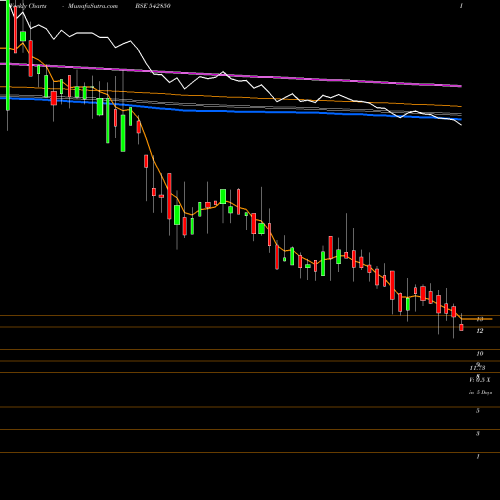
Task: Click the 'V: 0.5 X' volume text
Action: [480, 380]
